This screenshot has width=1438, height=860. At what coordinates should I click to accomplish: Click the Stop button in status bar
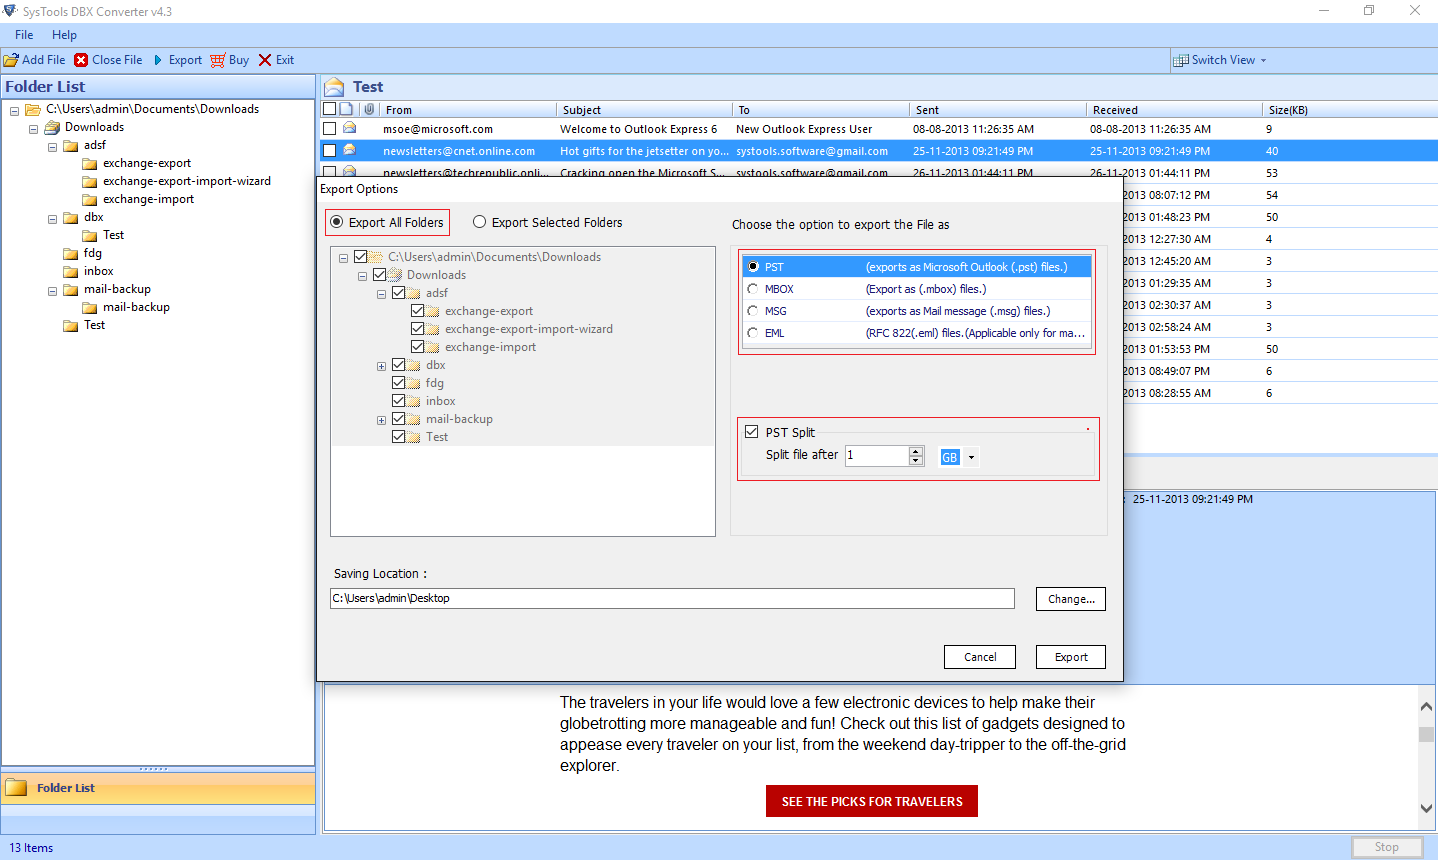[x=1386, y=847]
